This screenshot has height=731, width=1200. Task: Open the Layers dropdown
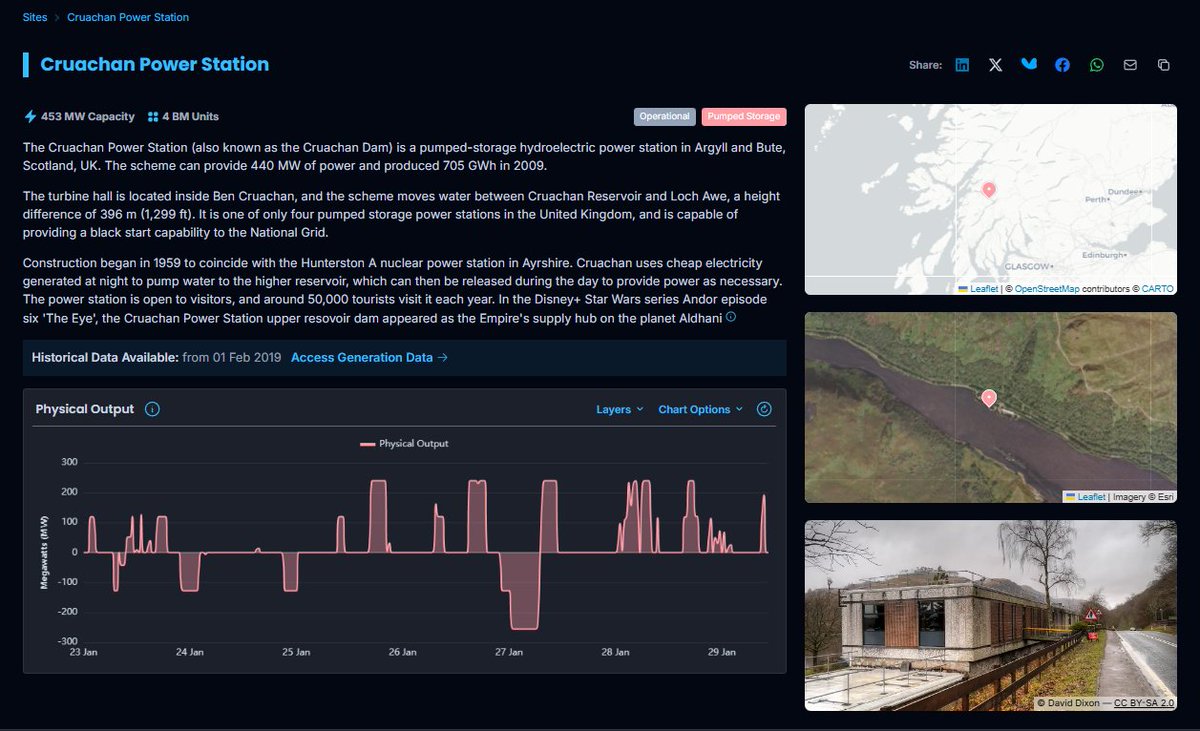(x=620, y=409)
